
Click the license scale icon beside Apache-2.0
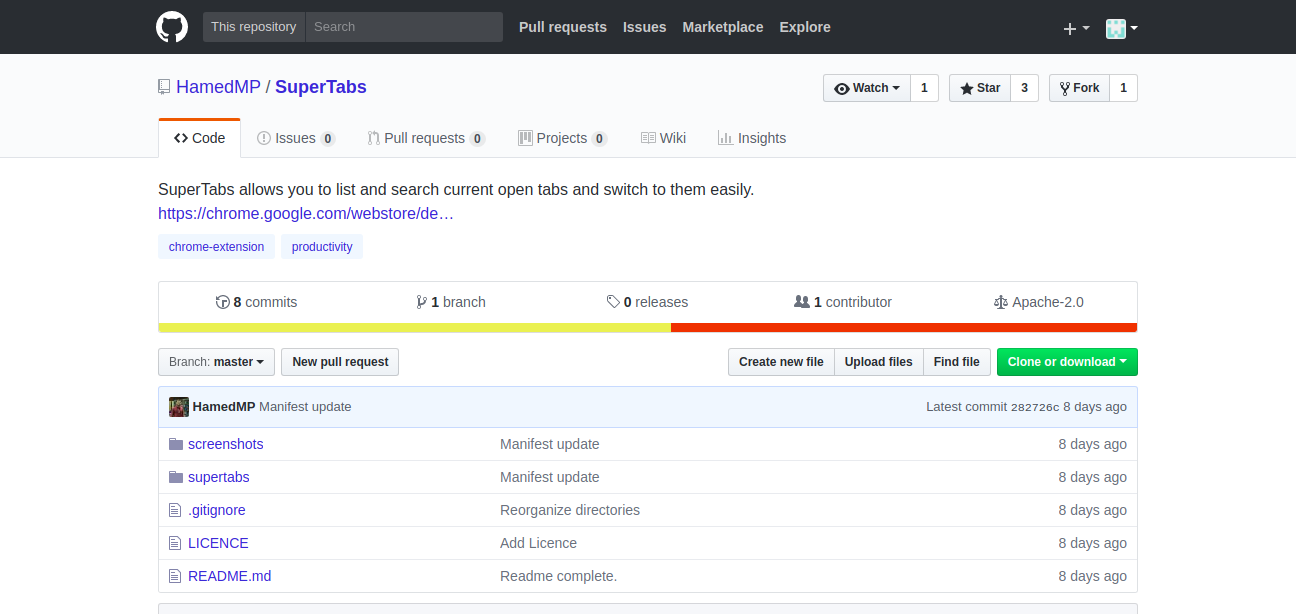(1001, 302)
